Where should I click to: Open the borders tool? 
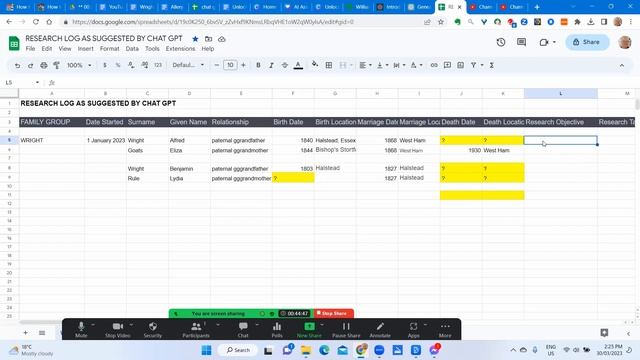(x=329, y=65)
